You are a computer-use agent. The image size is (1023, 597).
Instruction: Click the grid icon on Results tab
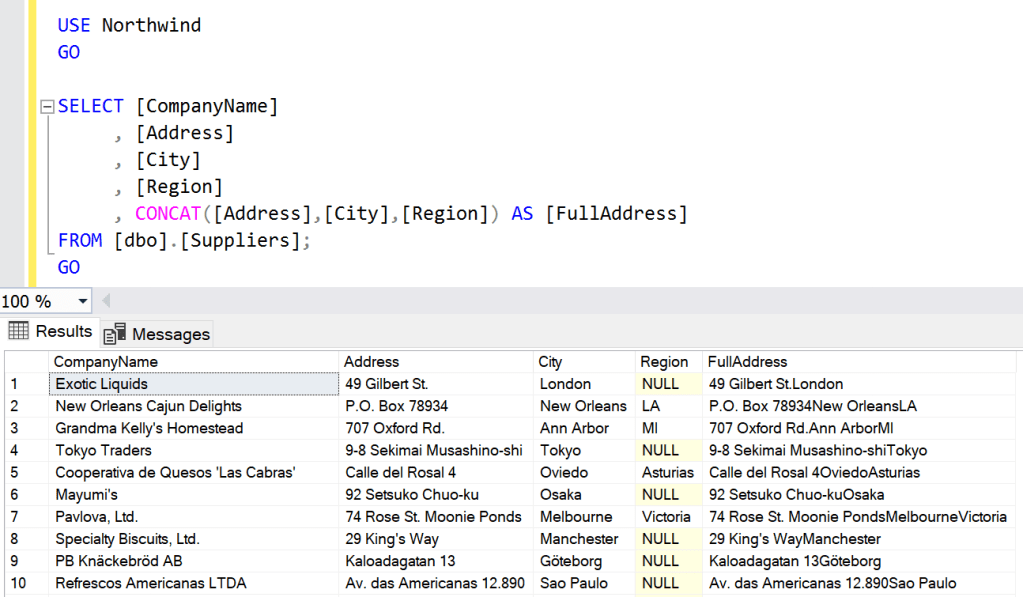(18, 331)
